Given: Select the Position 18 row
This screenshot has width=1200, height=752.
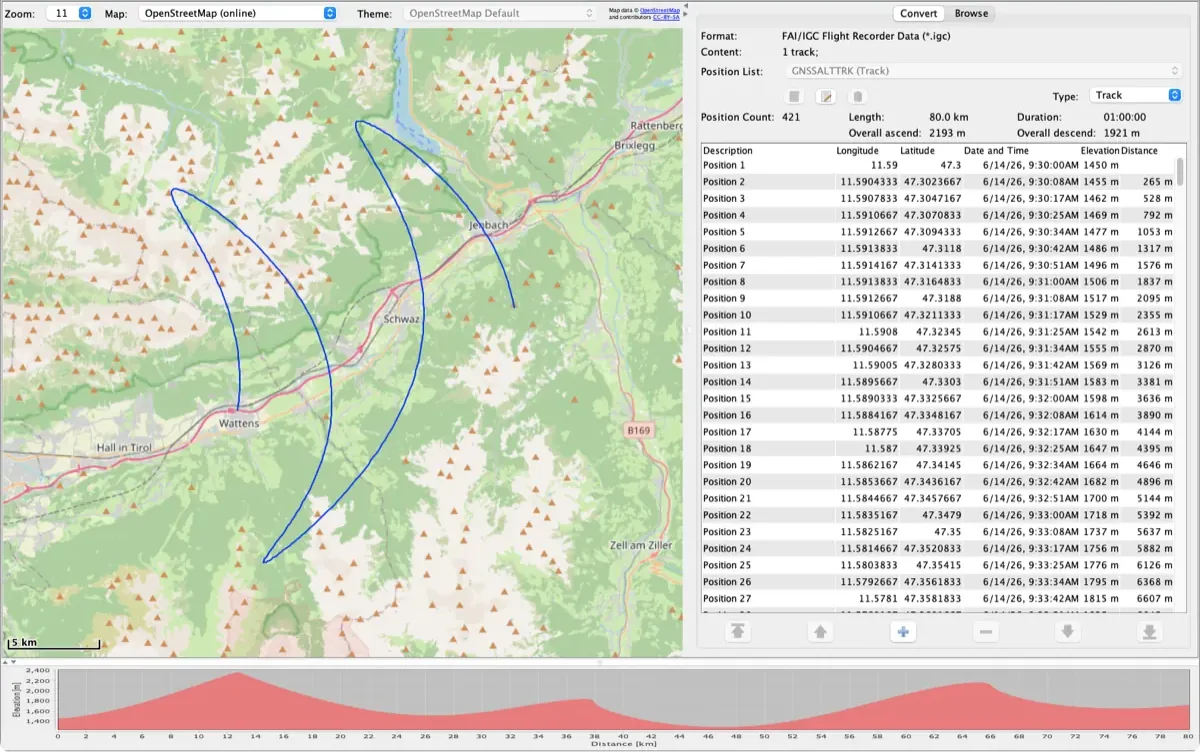Looking at the screenshot, I should click(938, 449).
